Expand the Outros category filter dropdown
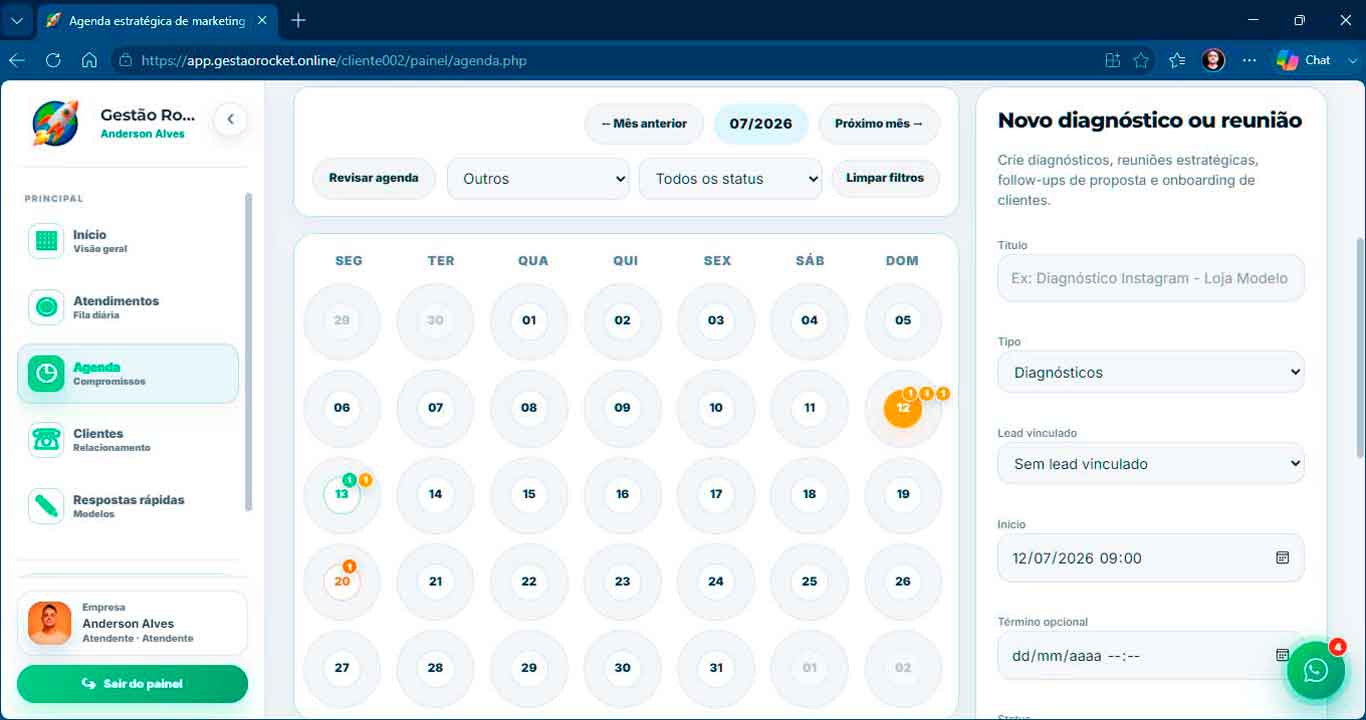 point(538,179)
